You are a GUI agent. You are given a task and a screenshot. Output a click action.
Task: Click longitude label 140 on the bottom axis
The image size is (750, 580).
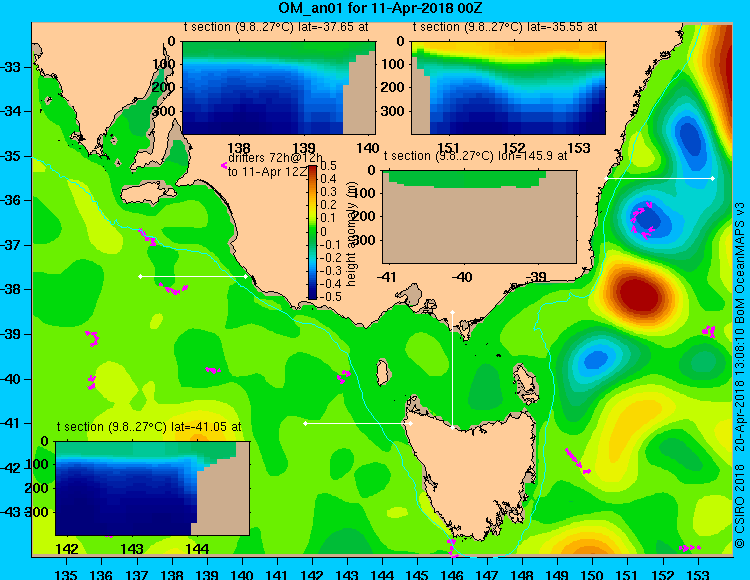[242, 574]
